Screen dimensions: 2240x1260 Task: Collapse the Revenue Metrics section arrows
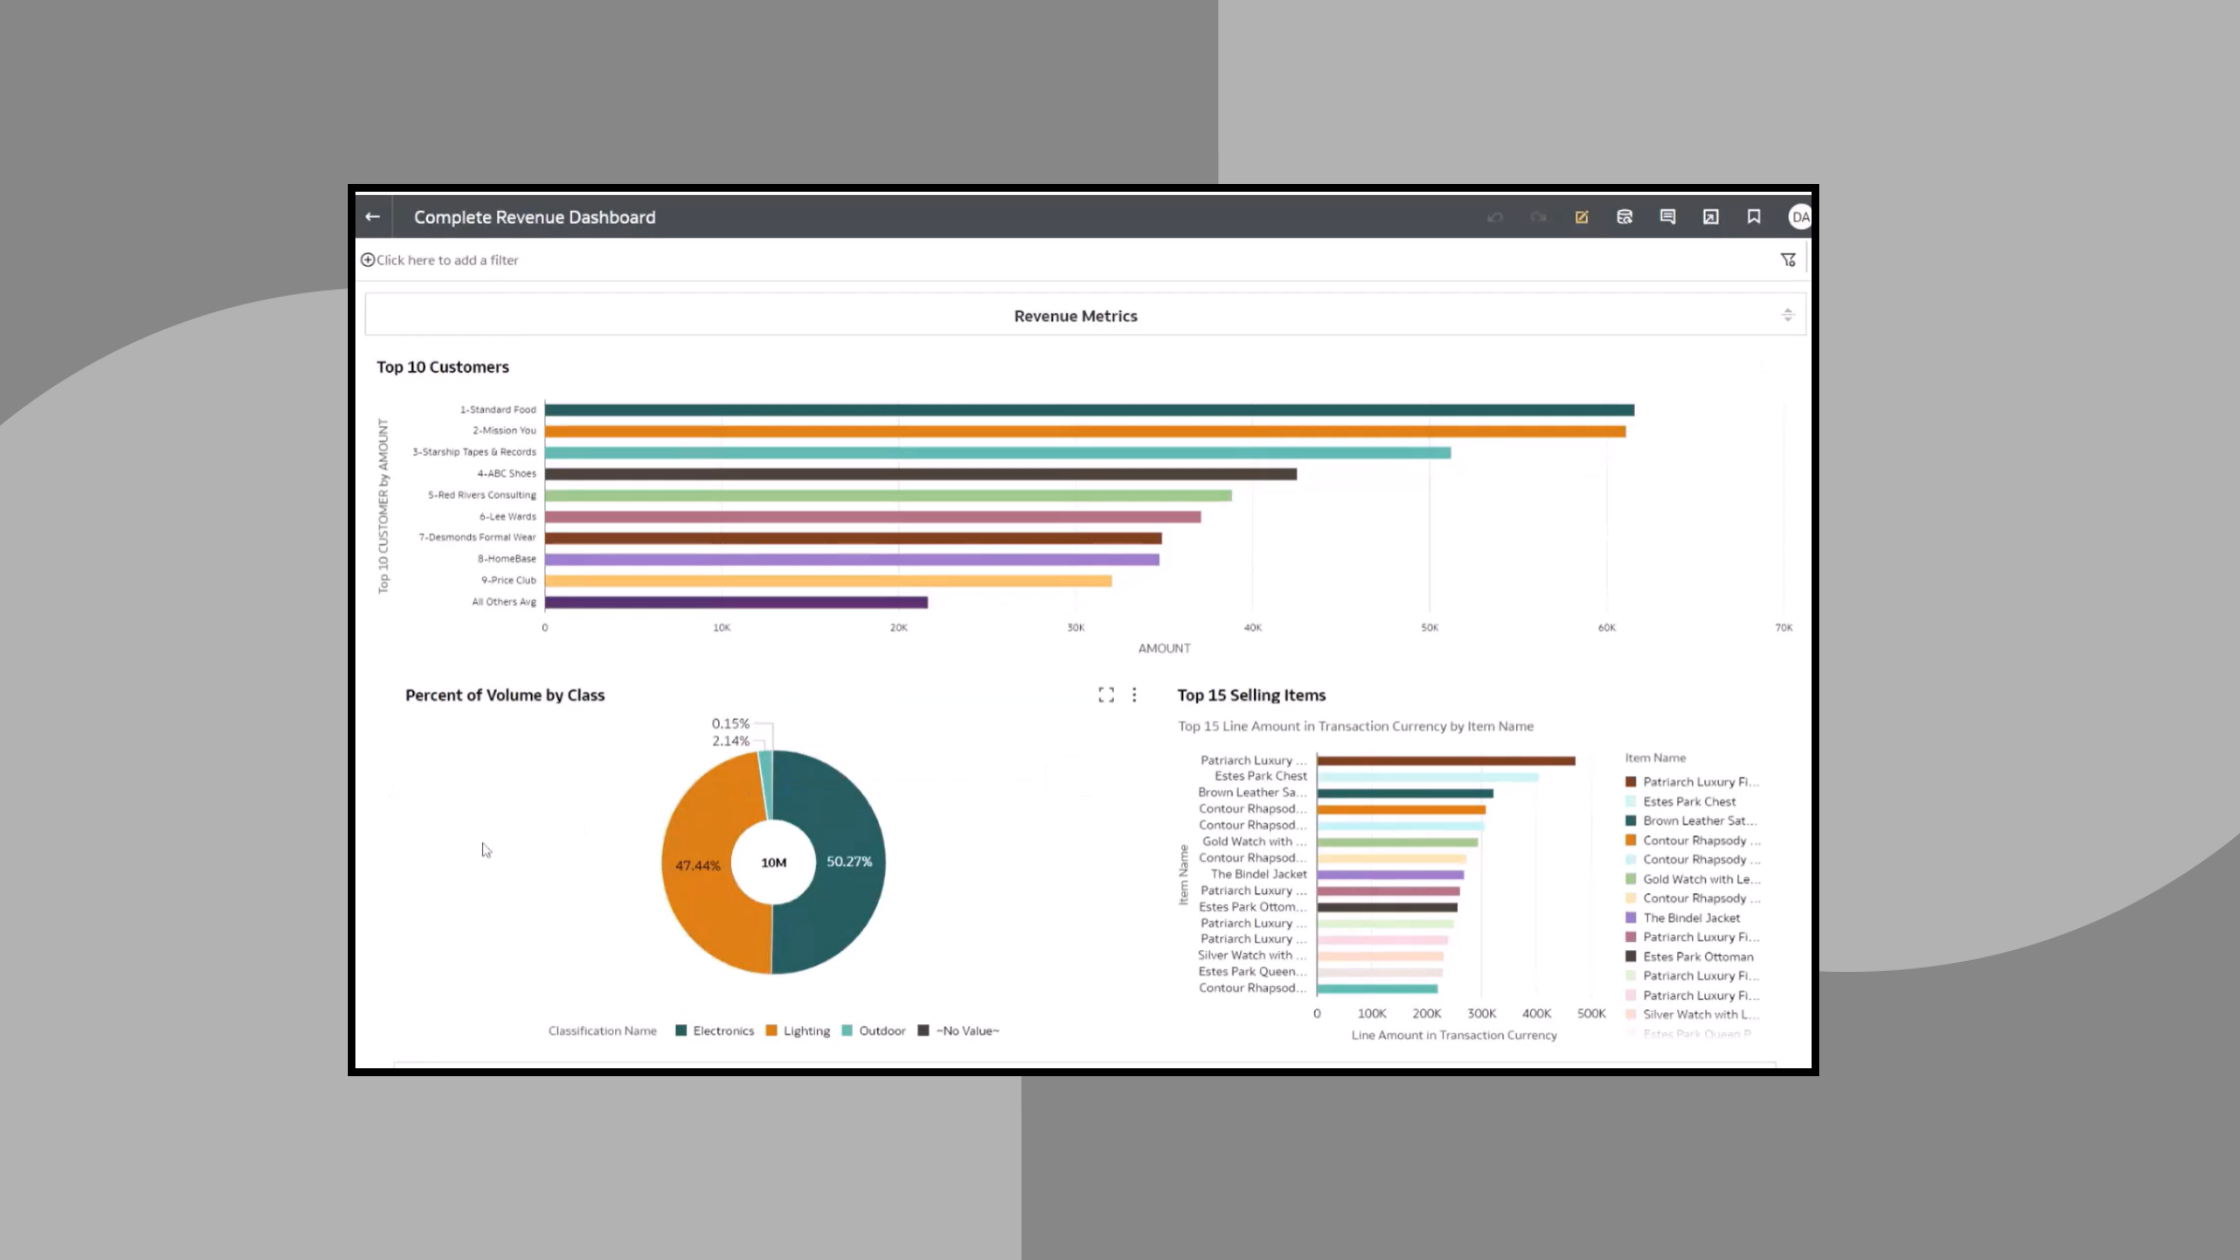pos(1788,315)
